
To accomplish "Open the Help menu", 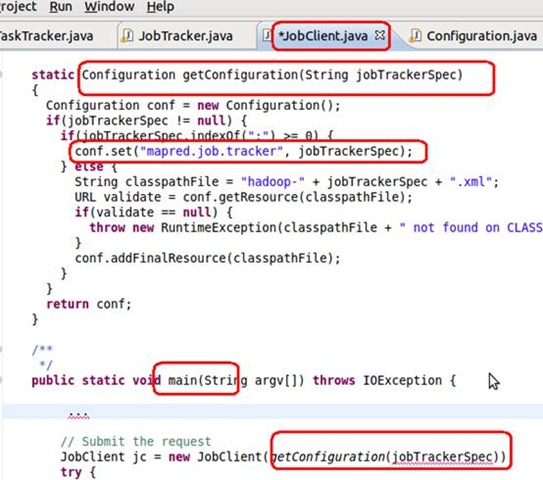I will click(160, 7).
